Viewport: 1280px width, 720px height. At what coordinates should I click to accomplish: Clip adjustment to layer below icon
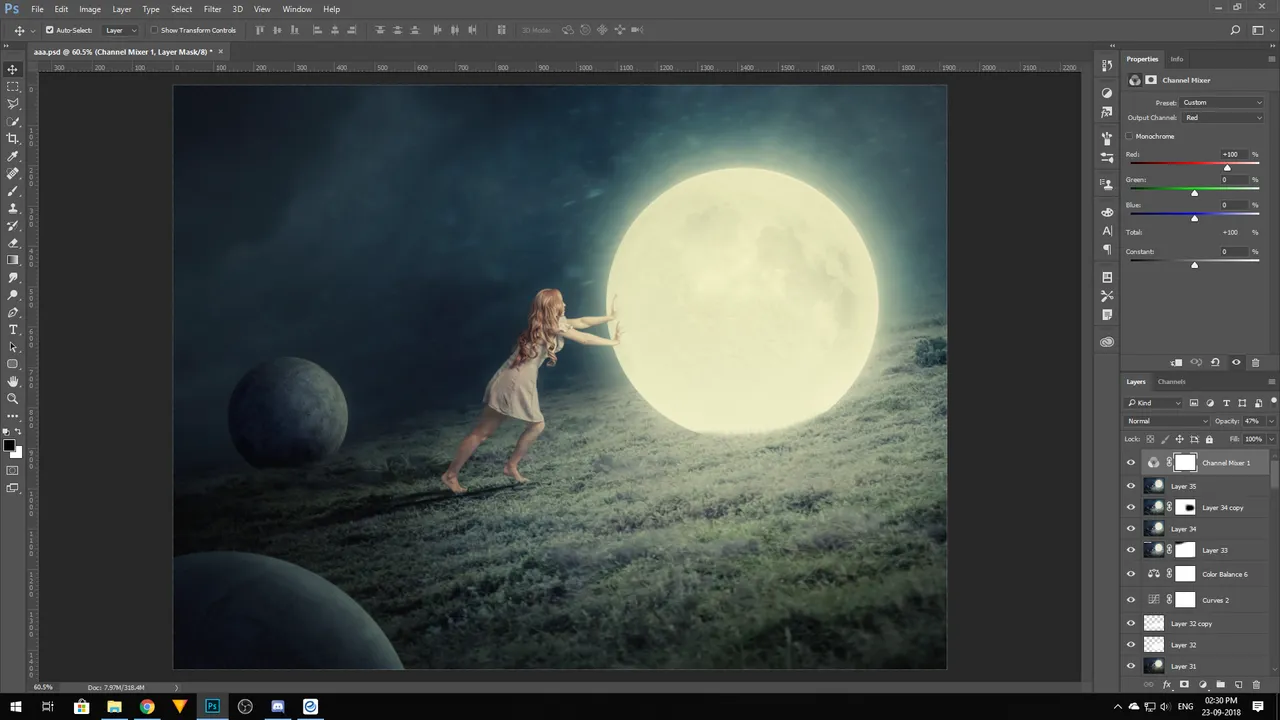pyautogui.click(x=1176, y=362)
